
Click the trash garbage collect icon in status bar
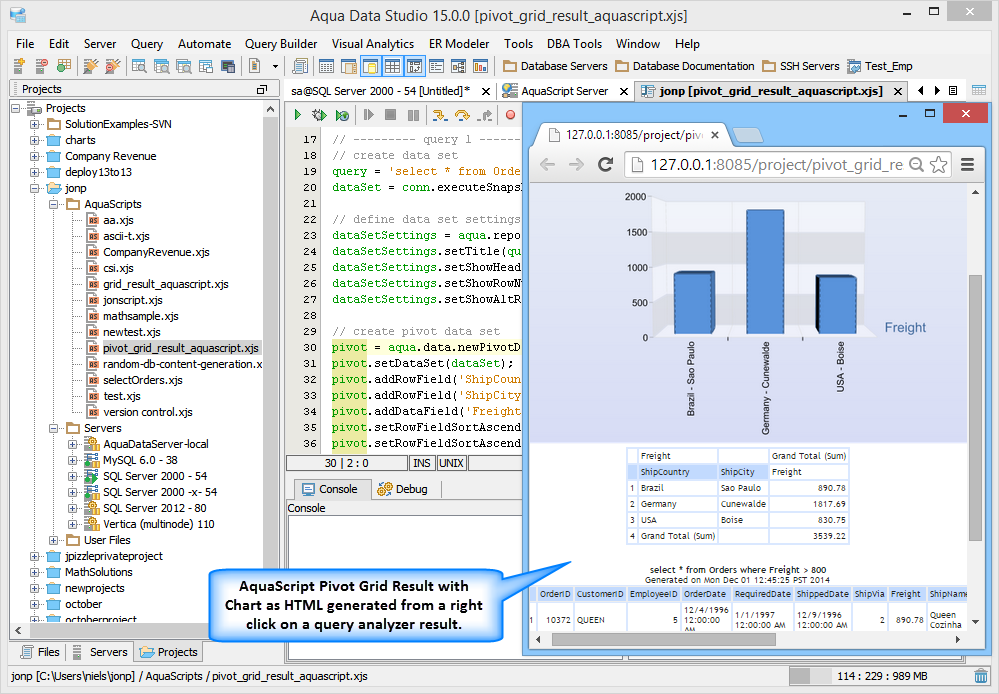(x=981, y=676)
